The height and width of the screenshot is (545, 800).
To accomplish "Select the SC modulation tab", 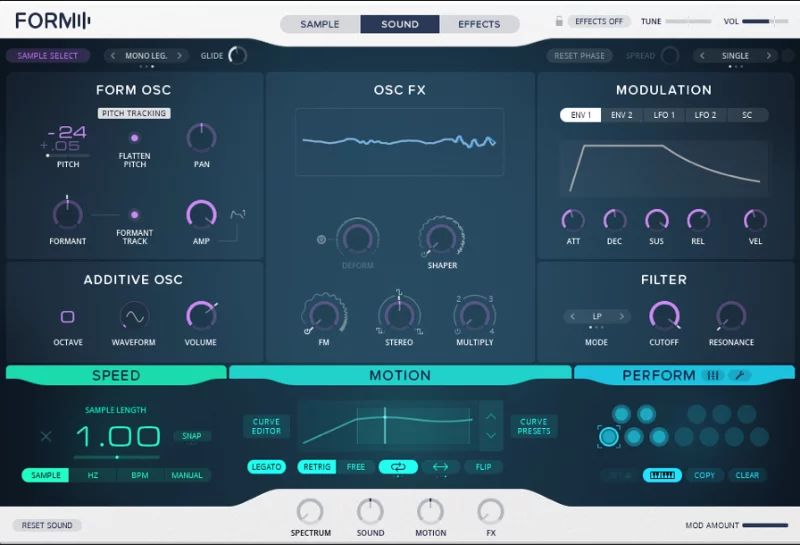I will pos(747,115).
